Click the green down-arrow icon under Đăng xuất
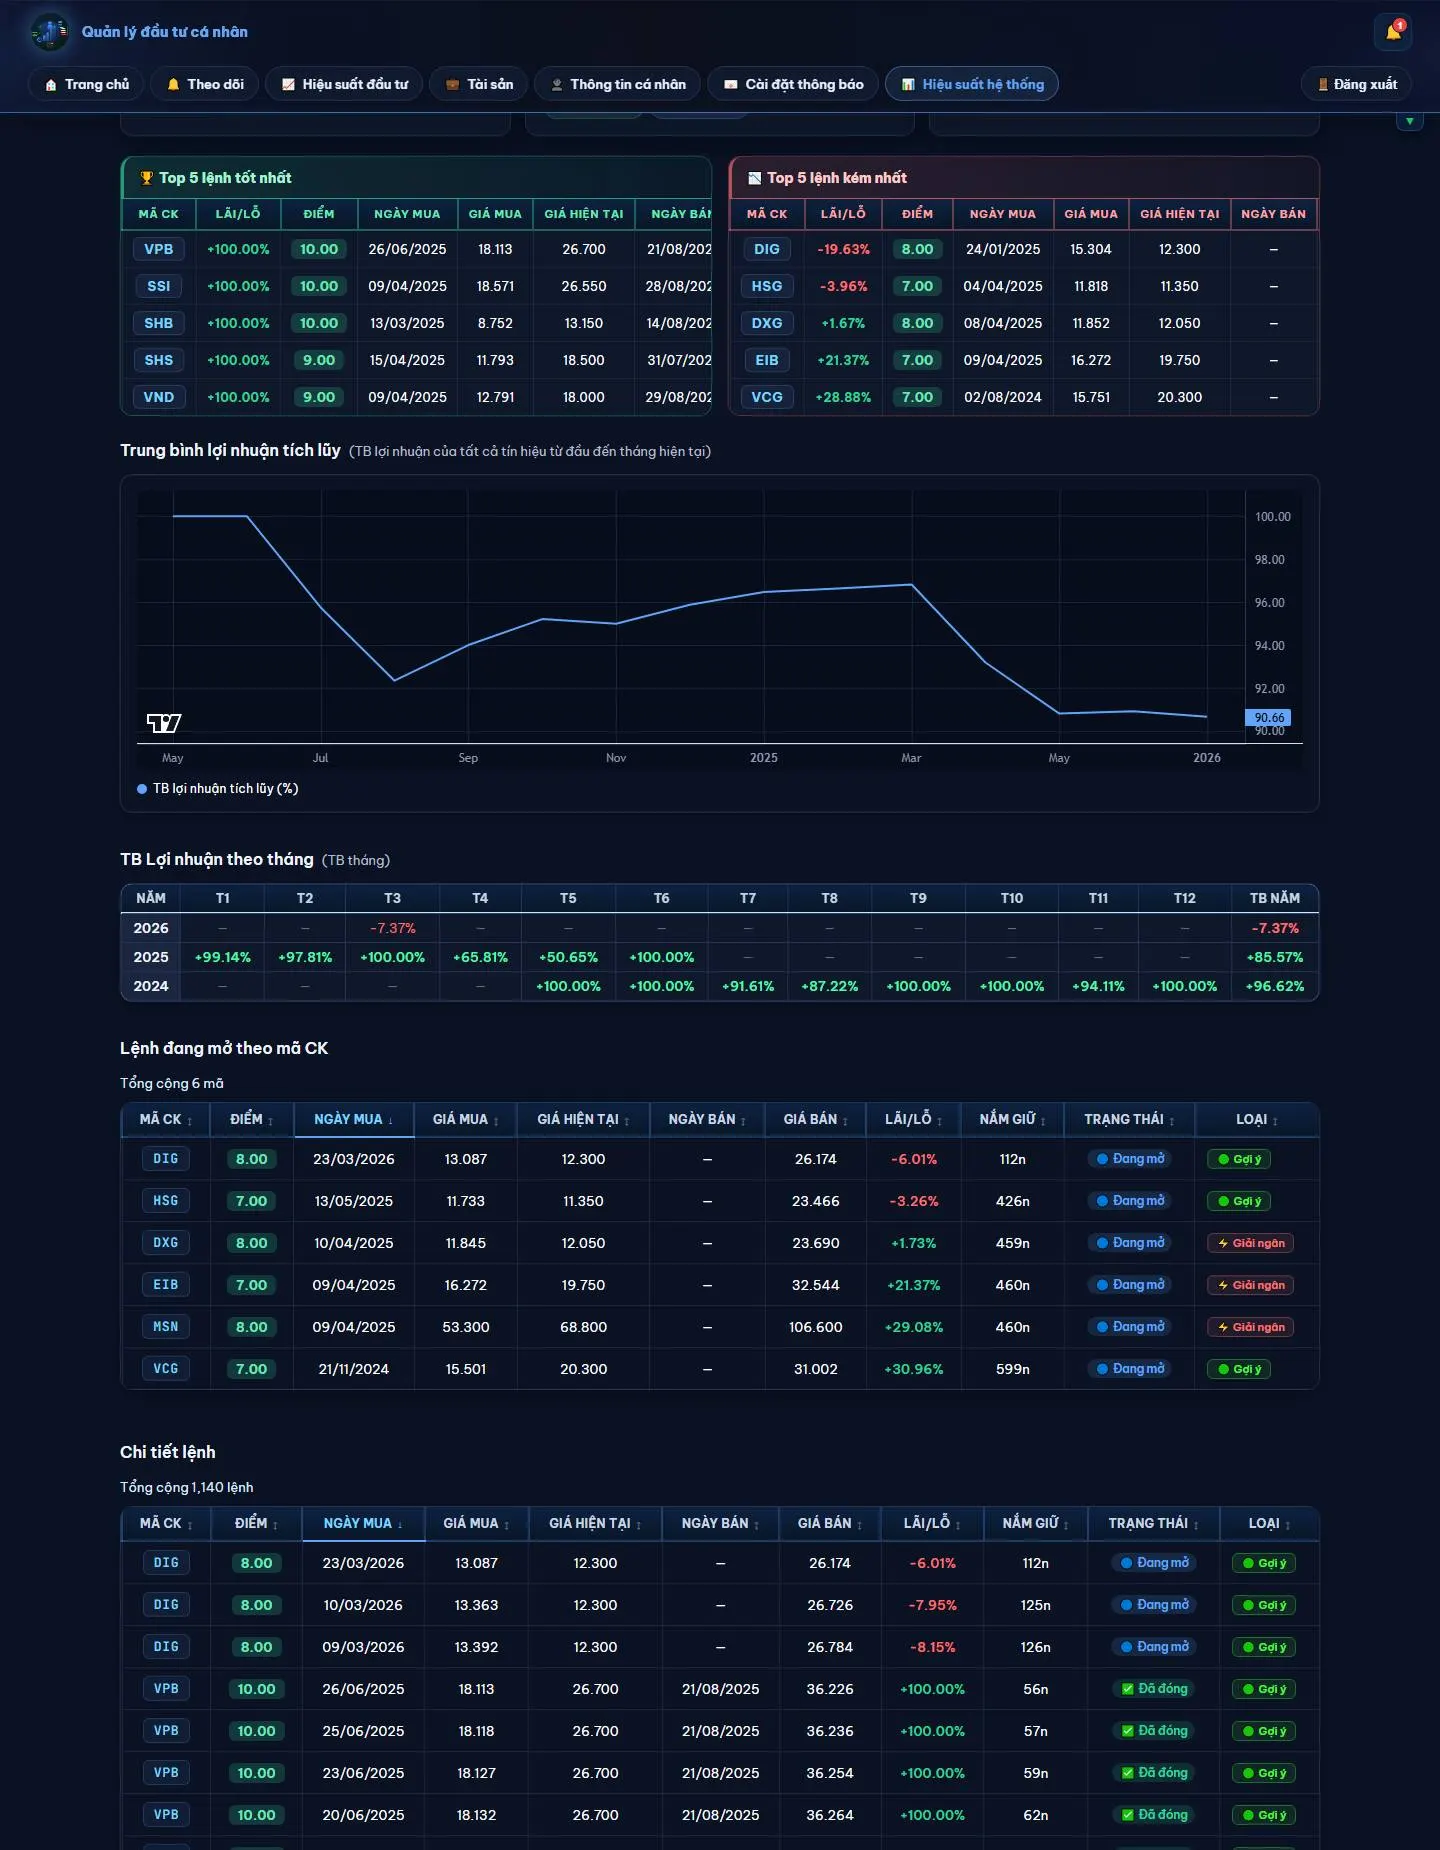 tap(1409, 121)
